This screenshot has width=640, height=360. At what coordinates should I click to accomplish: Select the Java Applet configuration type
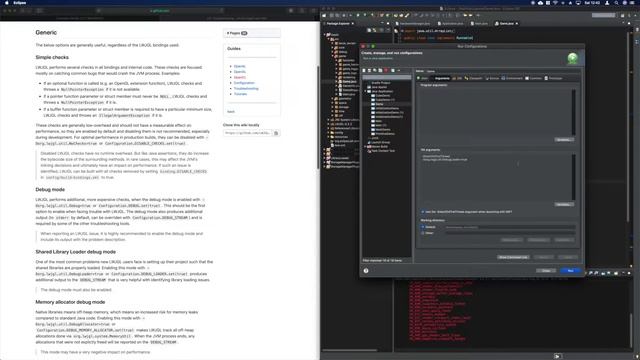click(379, 87)
